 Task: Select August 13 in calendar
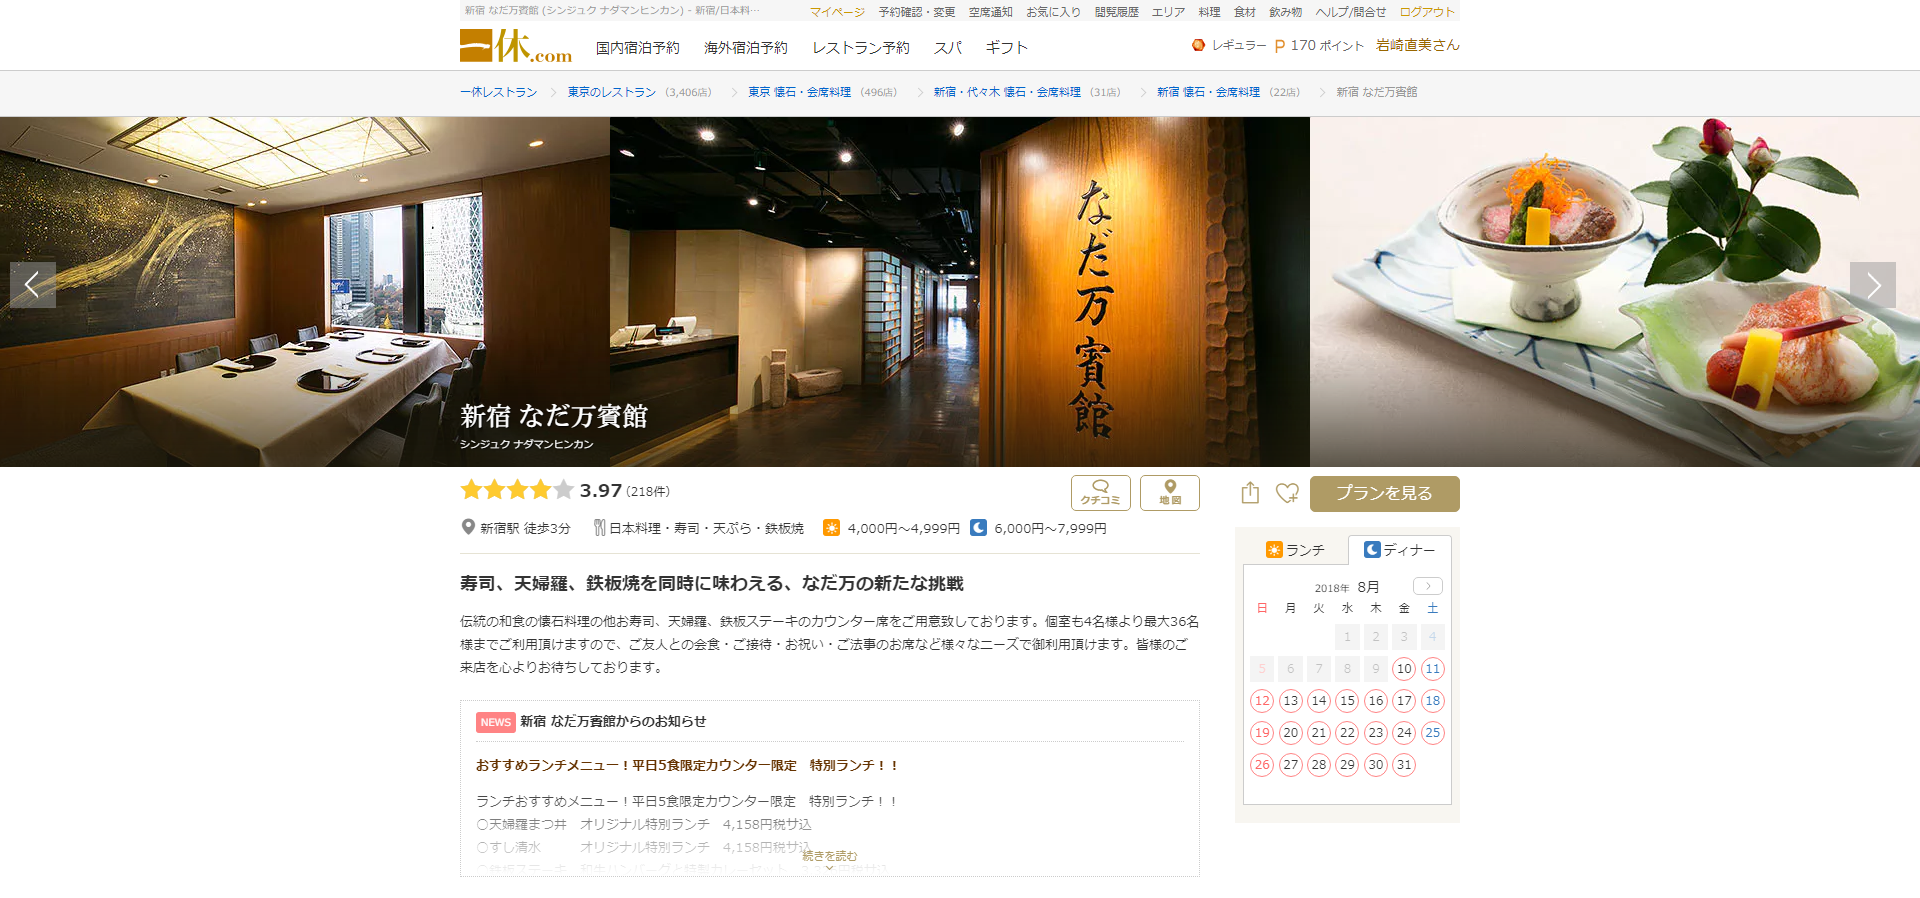(x=1291, y=701)
